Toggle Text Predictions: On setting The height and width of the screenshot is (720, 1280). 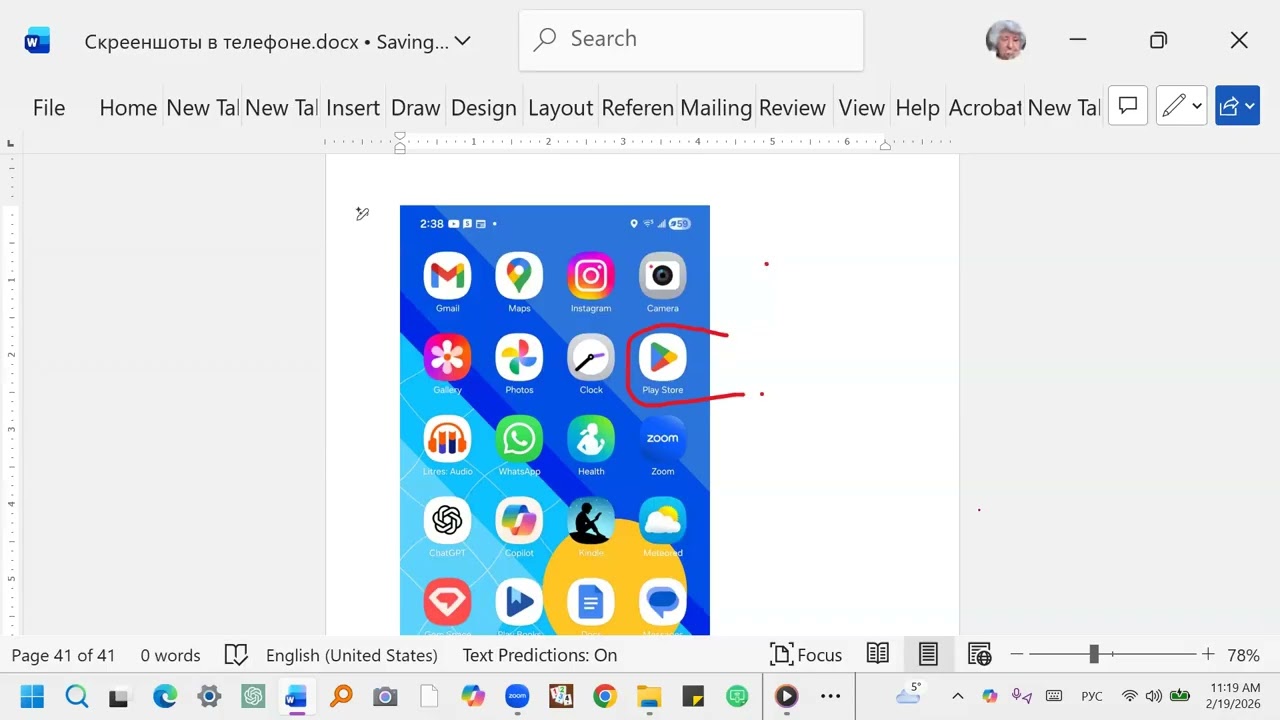point(540,656)
